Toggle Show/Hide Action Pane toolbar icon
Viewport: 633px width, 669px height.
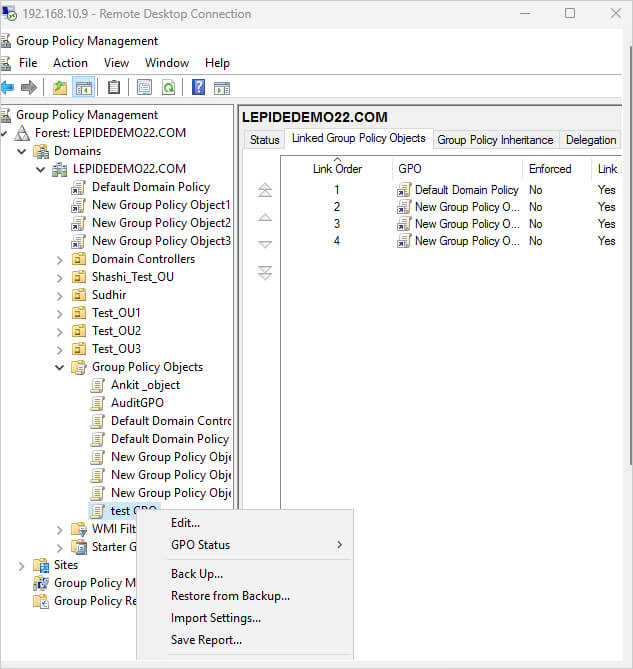[222, 88]
